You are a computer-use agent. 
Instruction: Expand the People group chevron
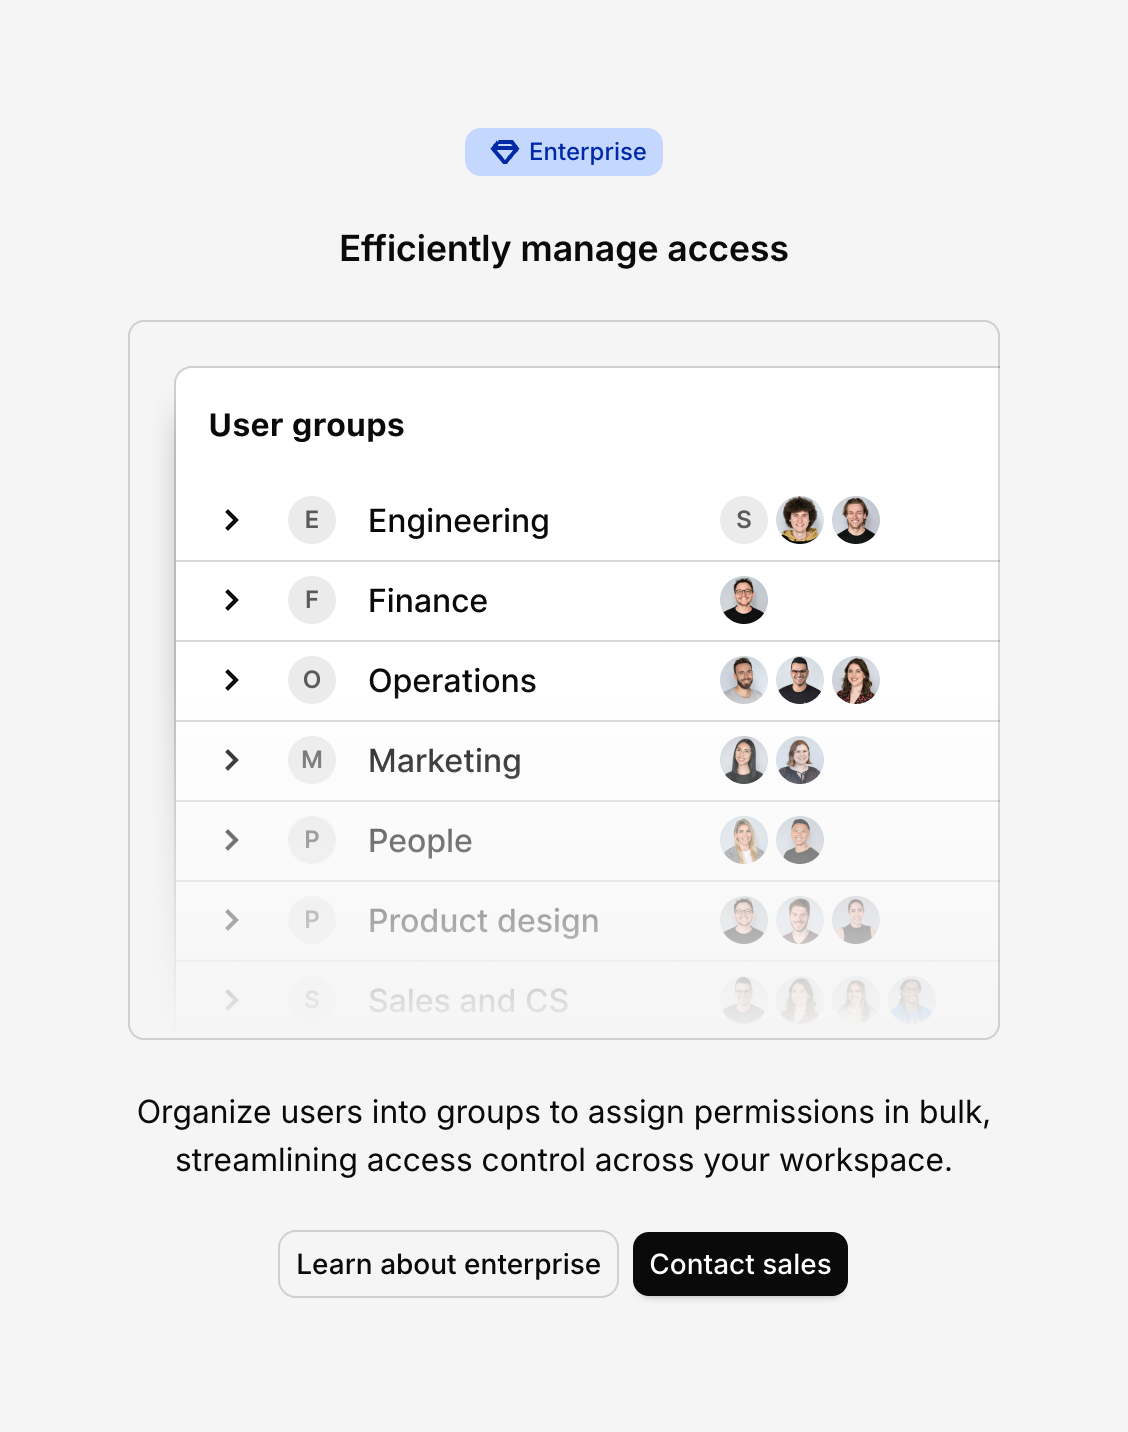click(x=232, y=840)
